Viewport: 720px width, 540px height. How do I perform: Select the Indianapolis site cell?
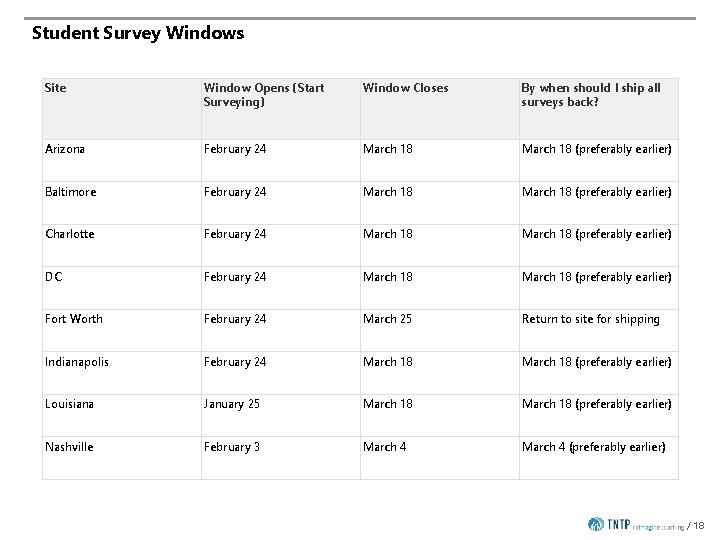[77, 362]
